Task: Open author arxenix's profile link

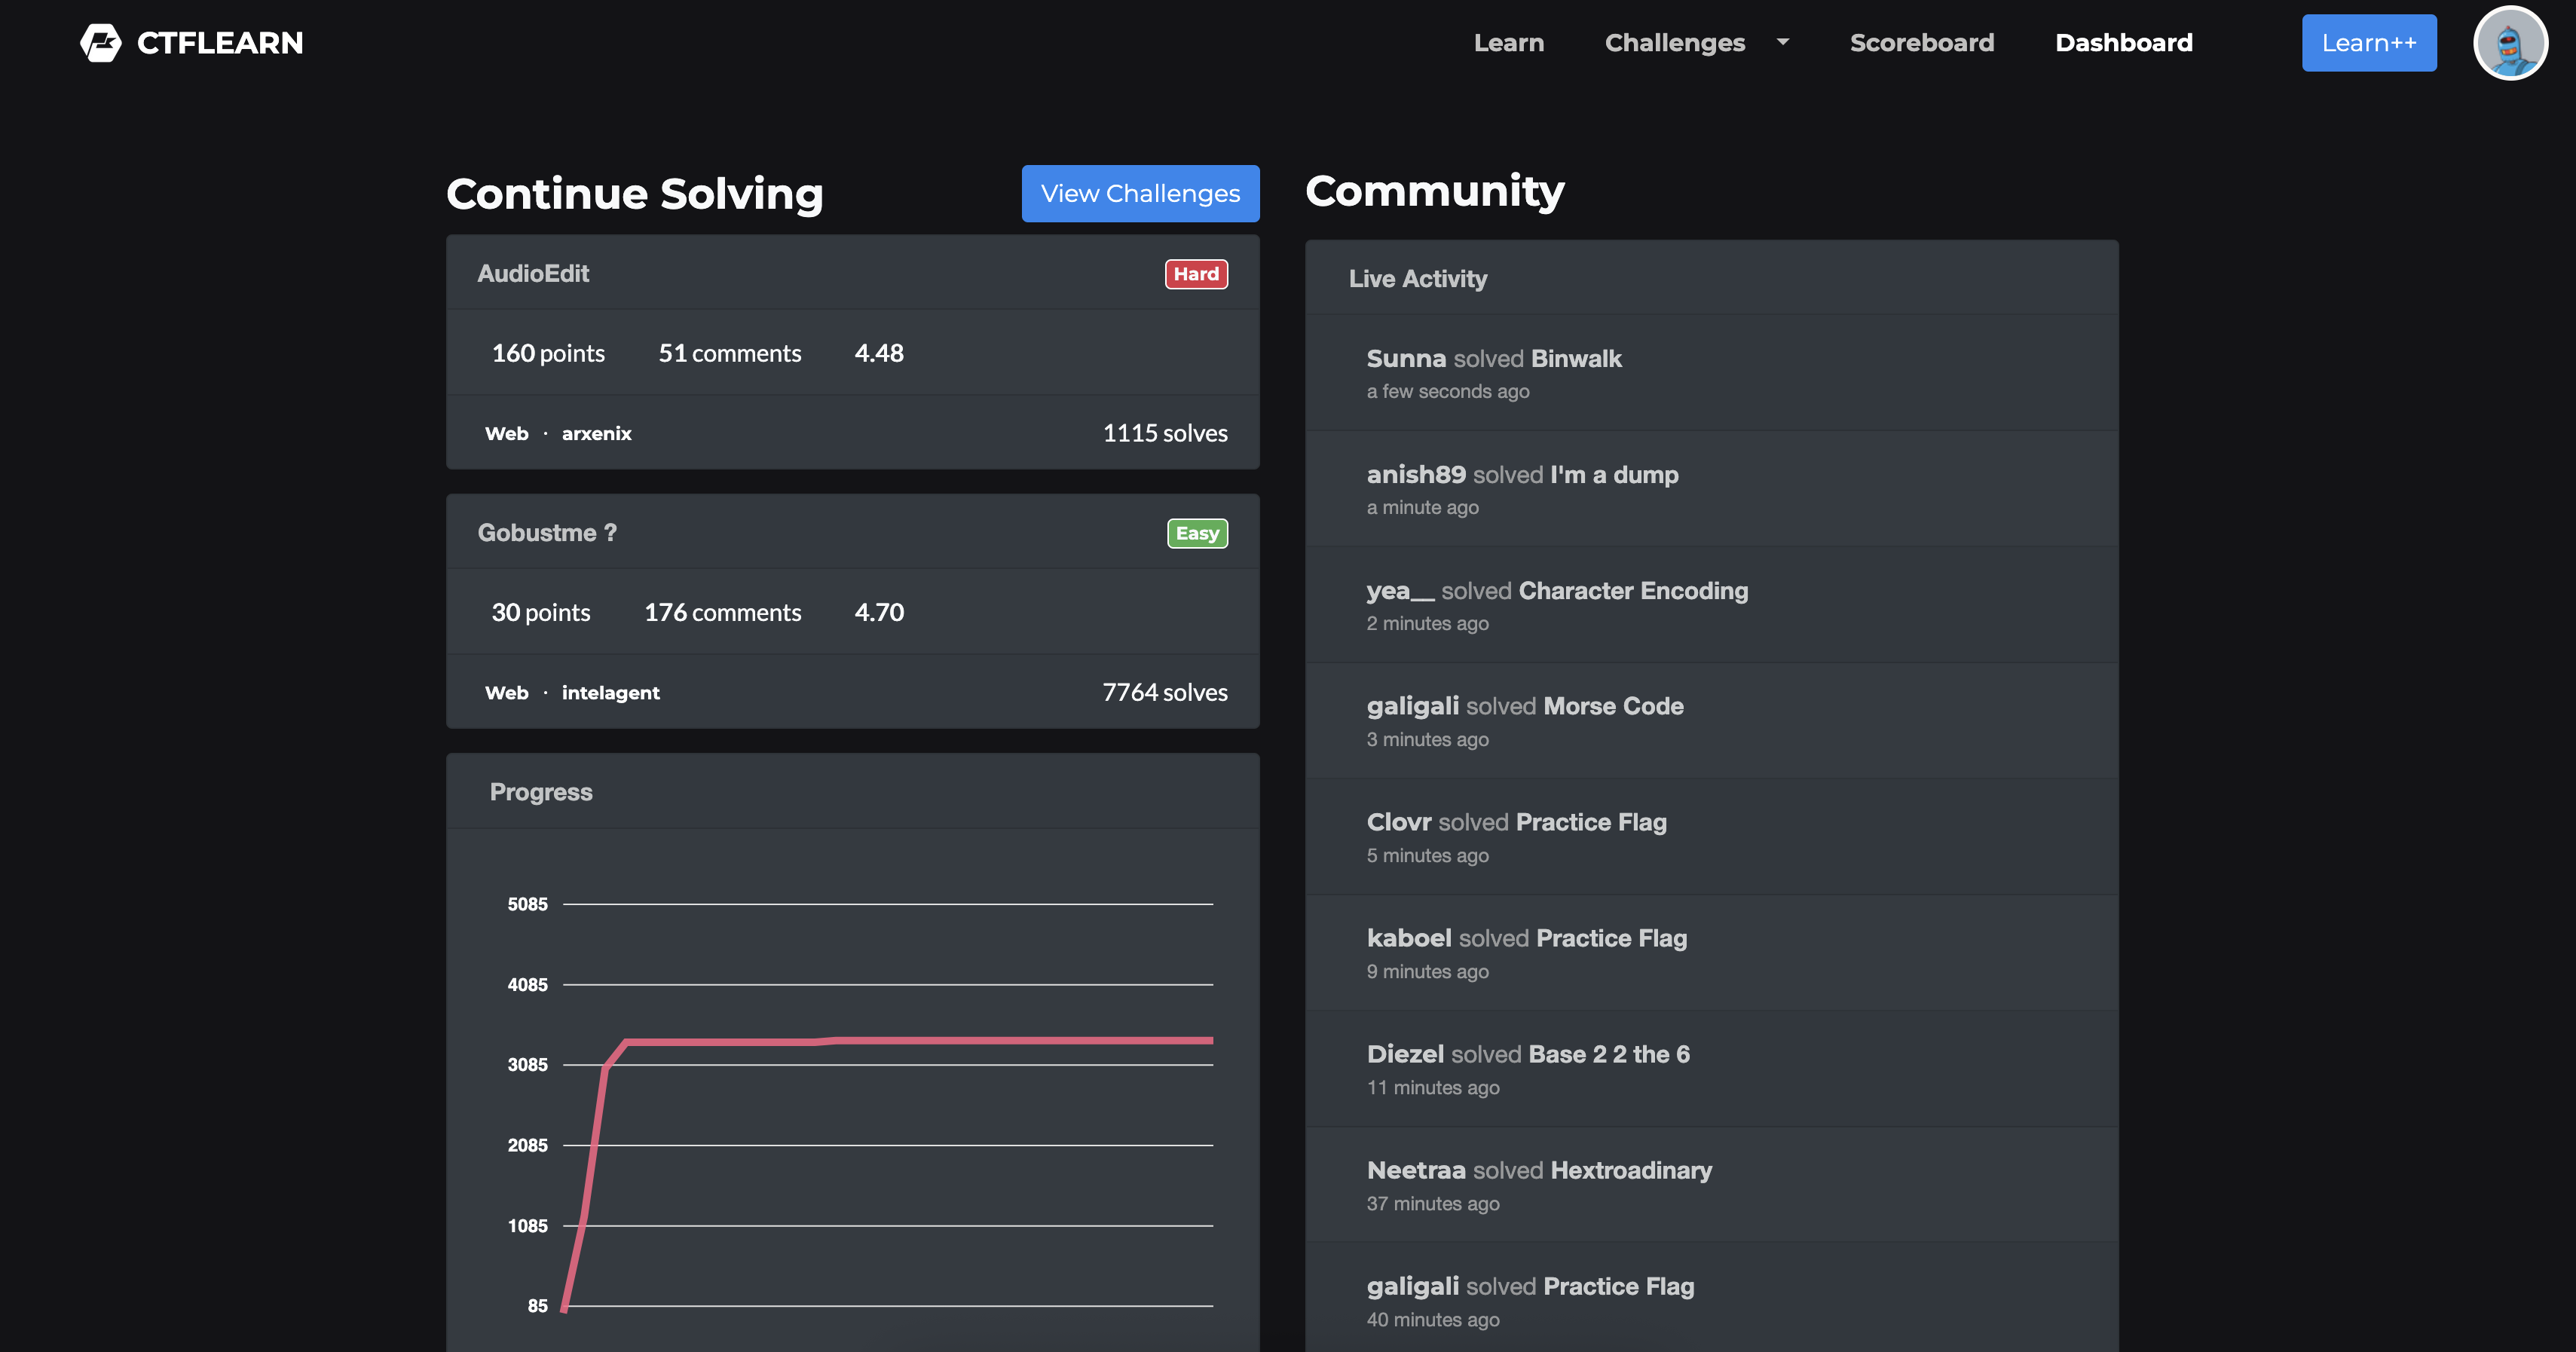Action: (596, 433)
